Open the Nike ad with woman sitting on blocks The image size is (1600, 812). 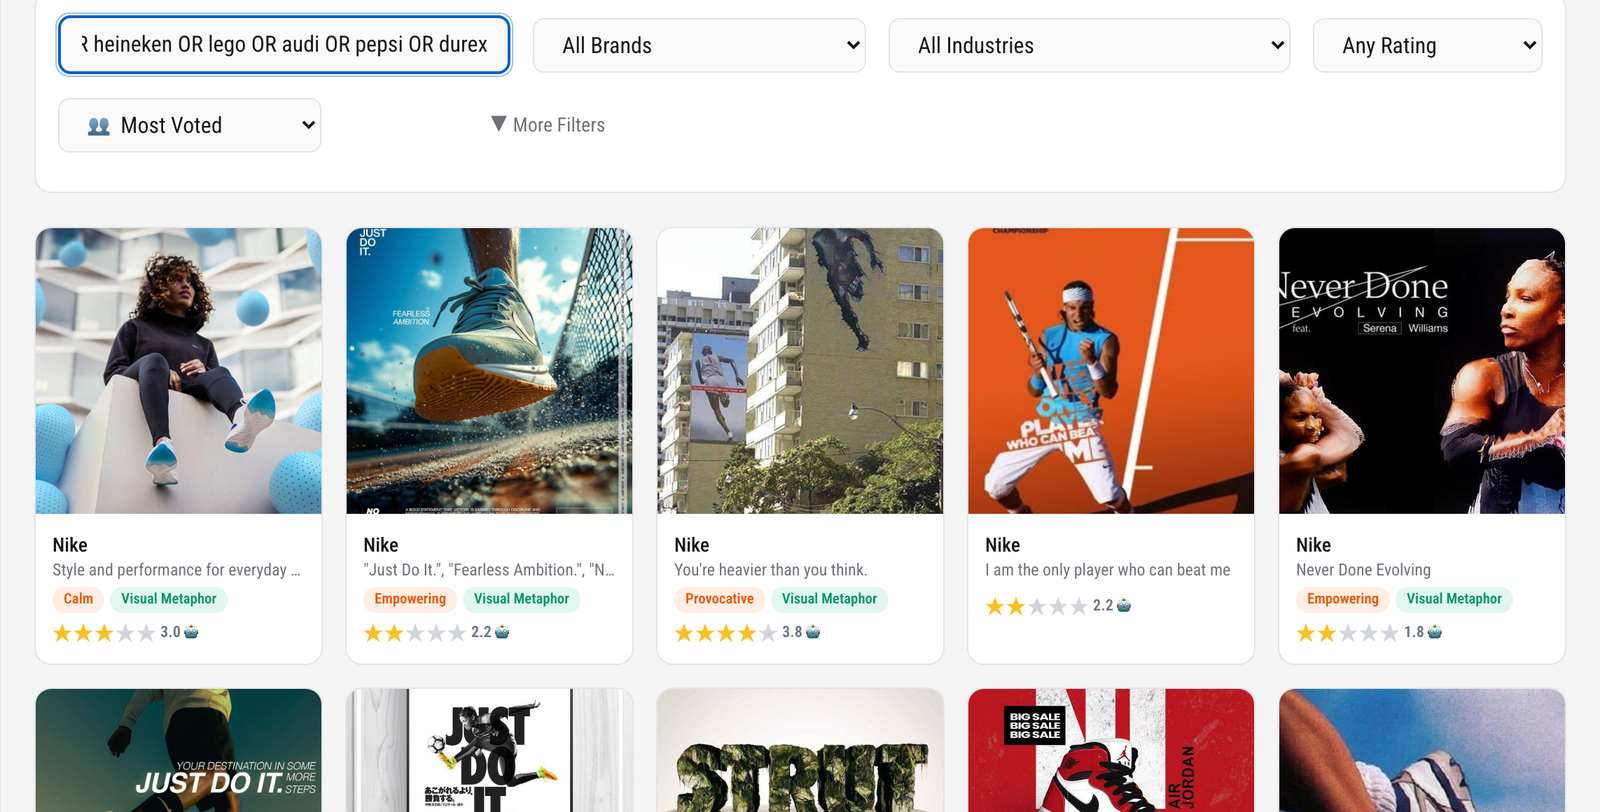178,371
